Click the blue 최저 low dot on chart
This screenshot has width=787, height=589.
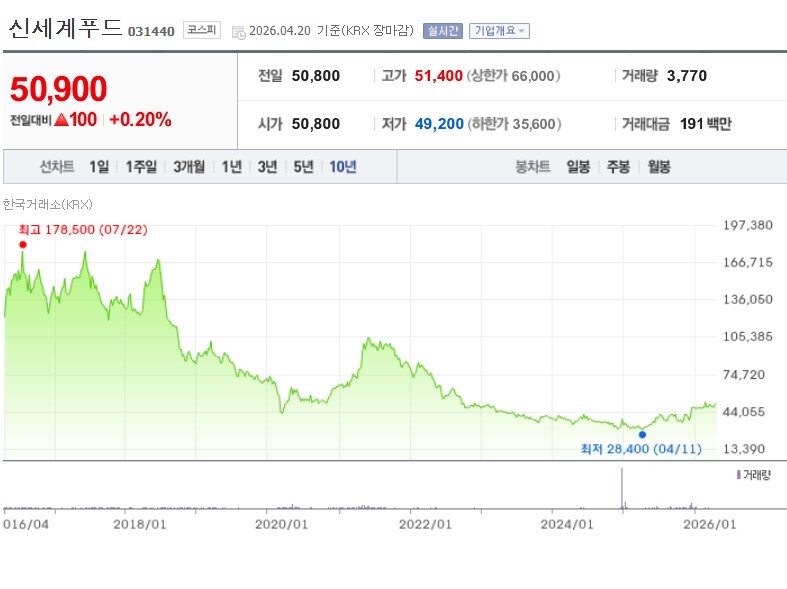tap(642, 434)
